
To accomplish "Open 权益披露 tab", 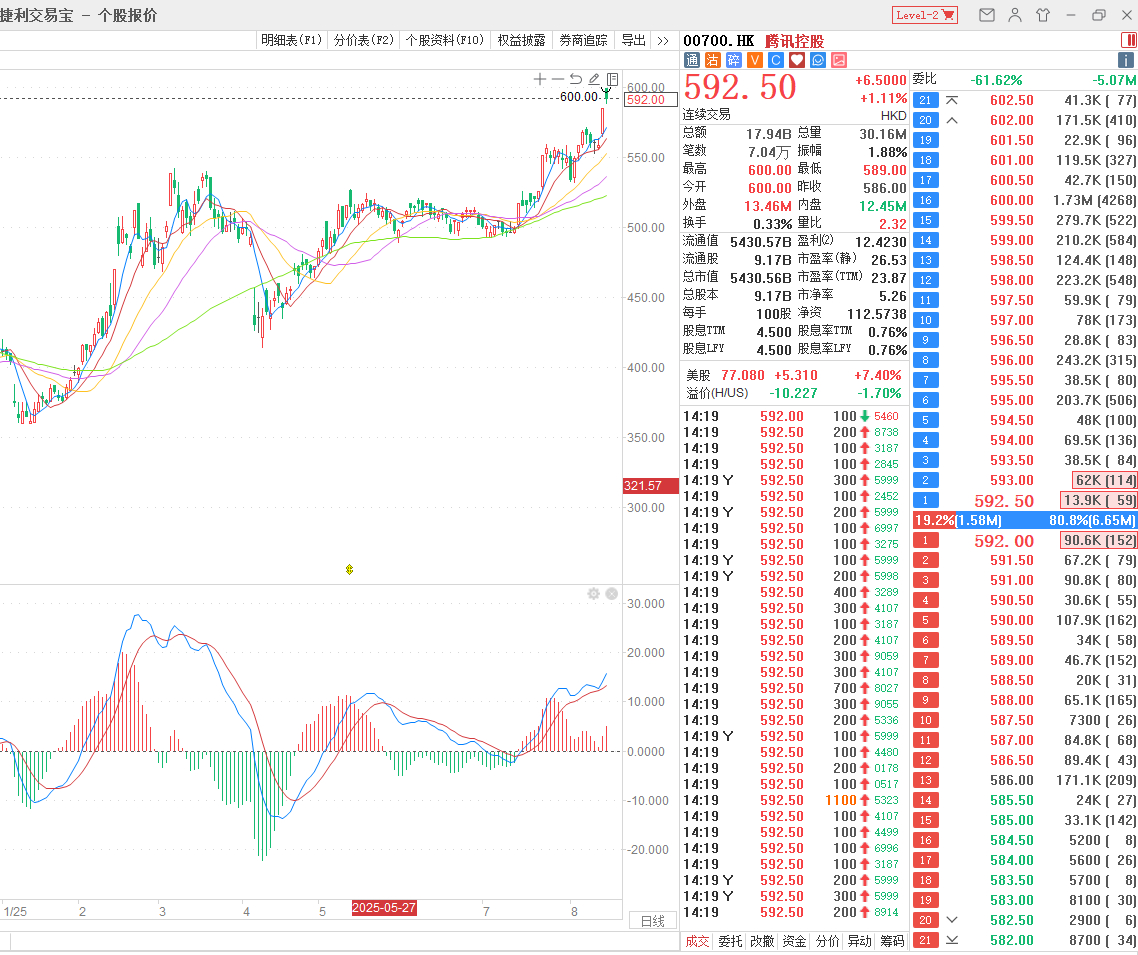I will point(521,41).
